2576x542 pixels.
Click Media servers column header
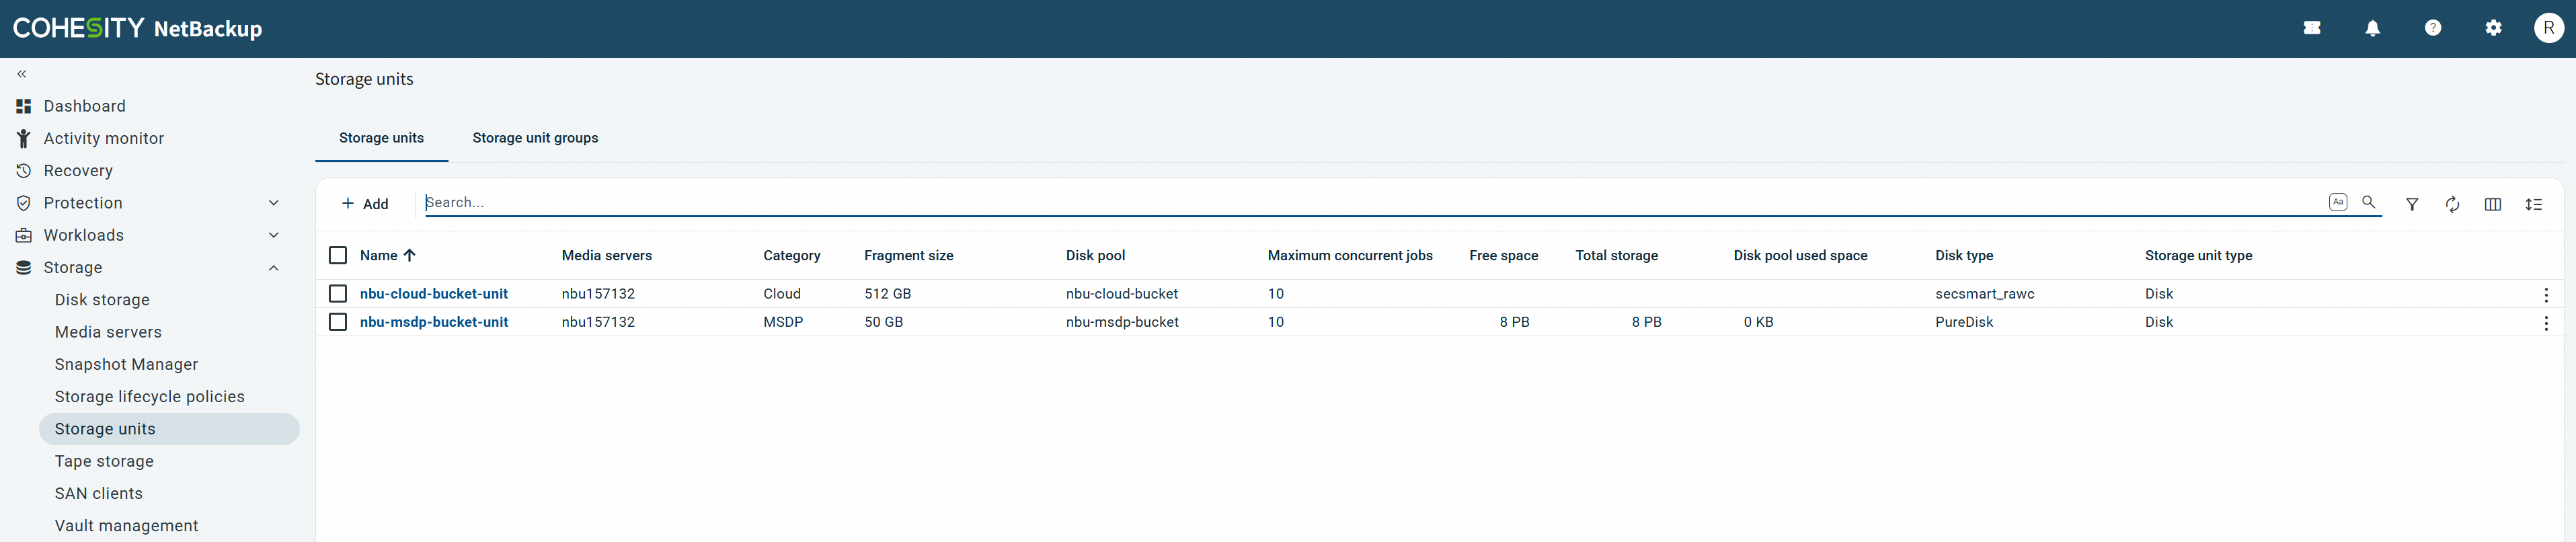click(607, 255)
